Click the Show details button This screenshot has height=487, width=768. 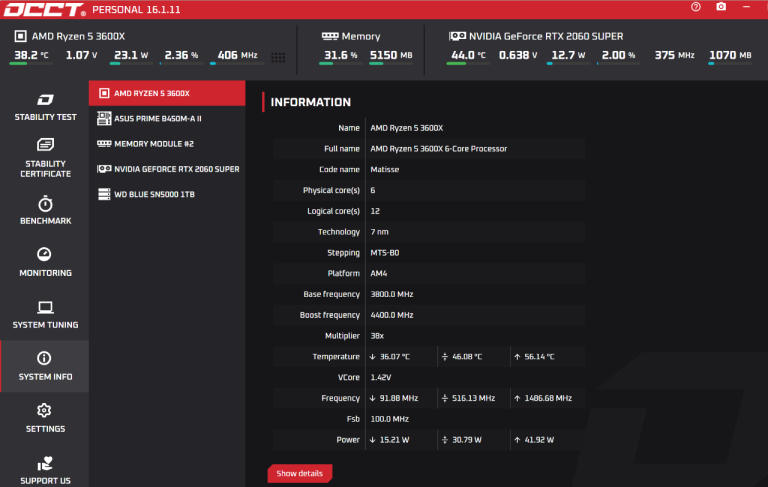tap(300, 473)
